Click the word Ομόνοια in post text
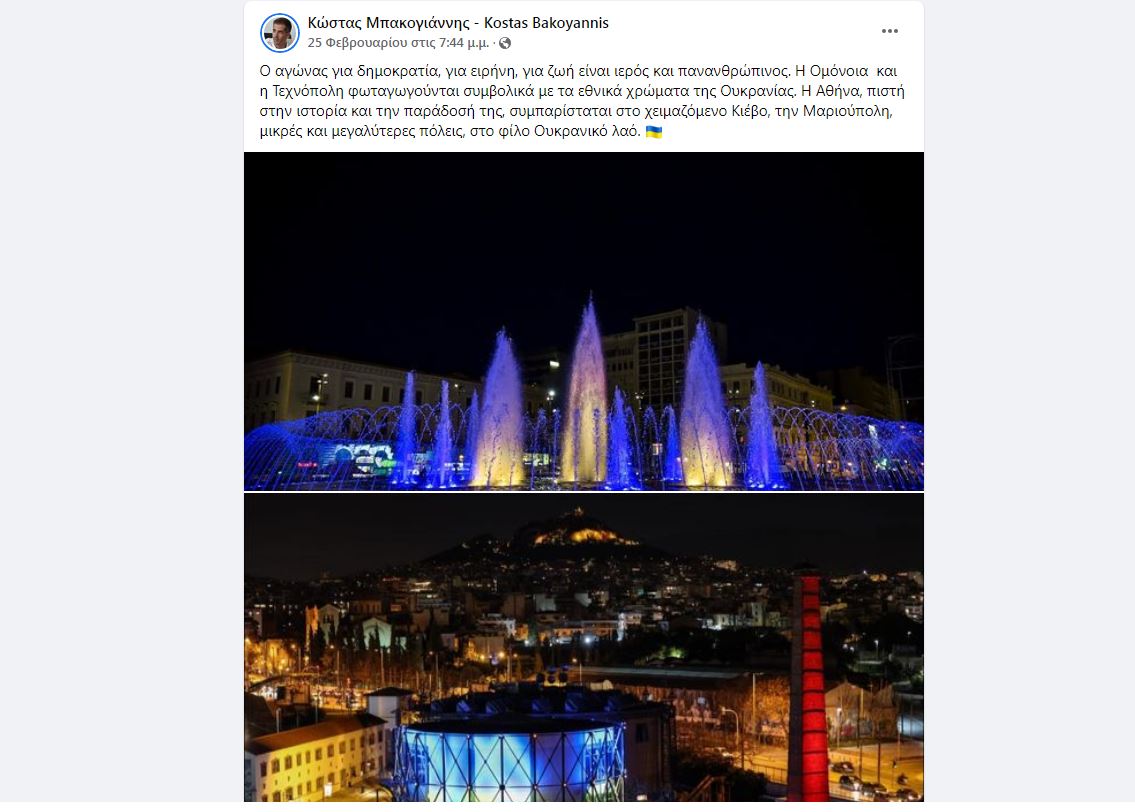This screenshot has width=1135, height=812. pos(839,71)
